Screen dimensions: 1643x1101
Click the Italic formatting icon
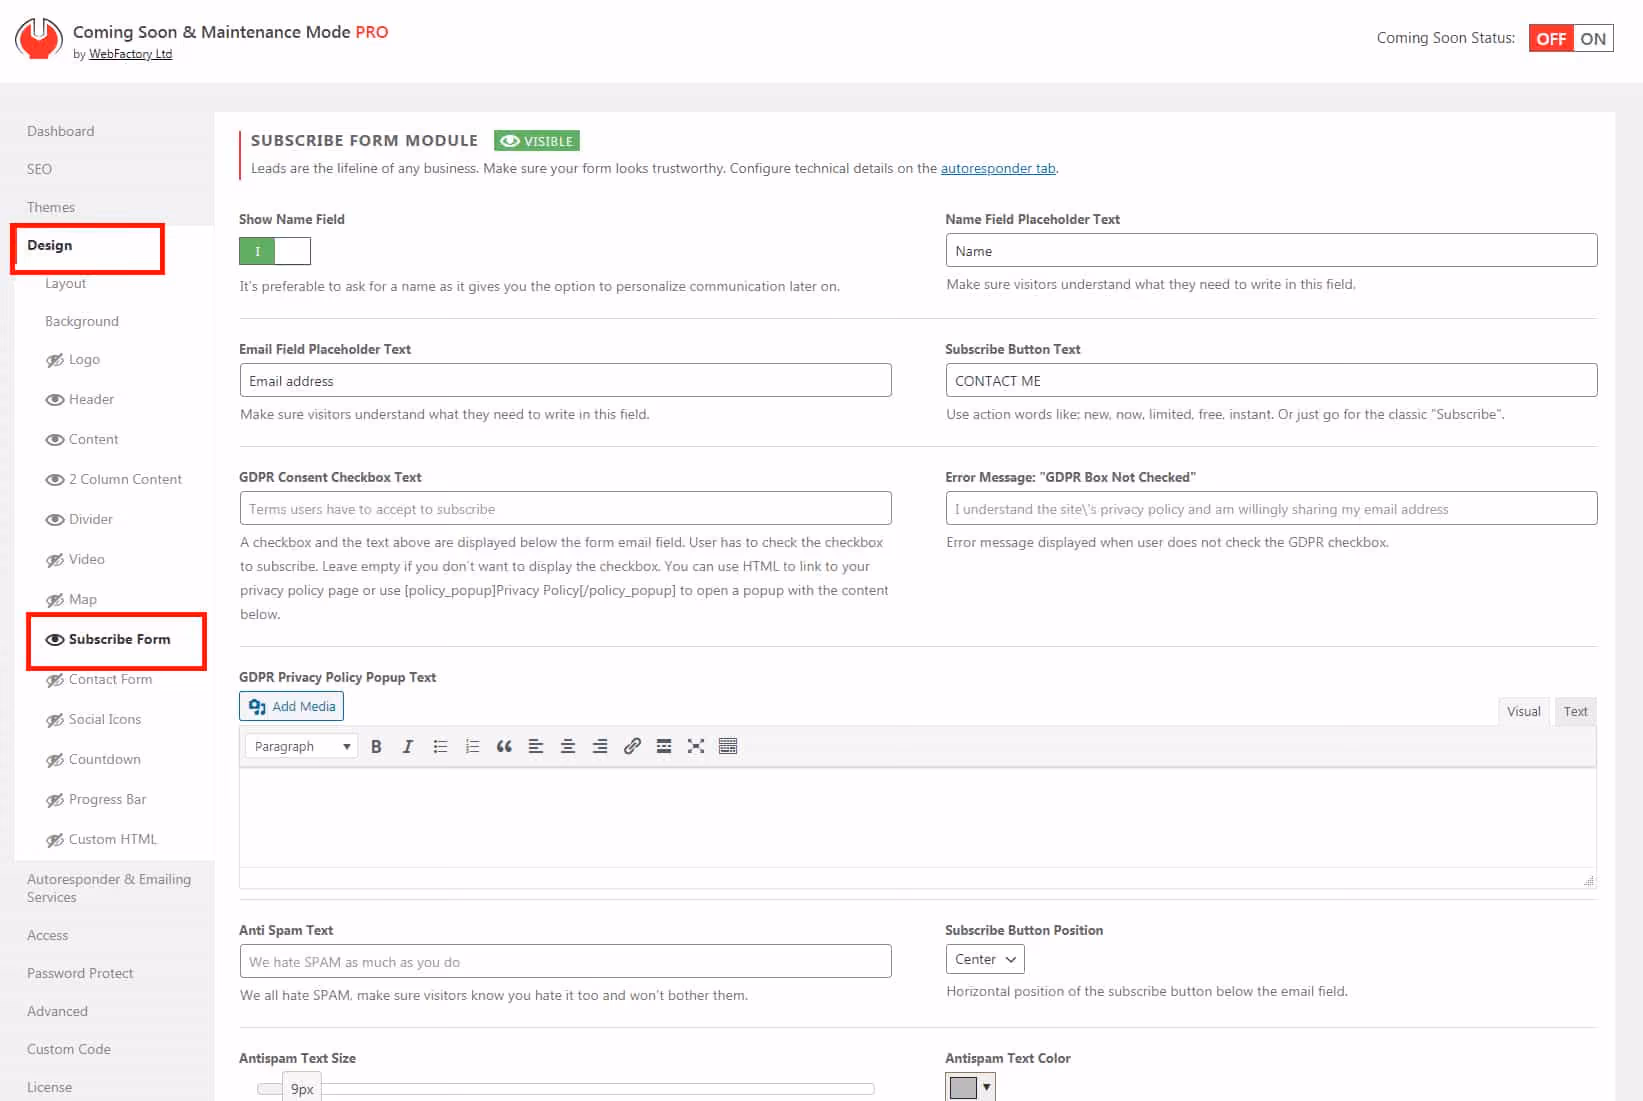tap(408, 746)
